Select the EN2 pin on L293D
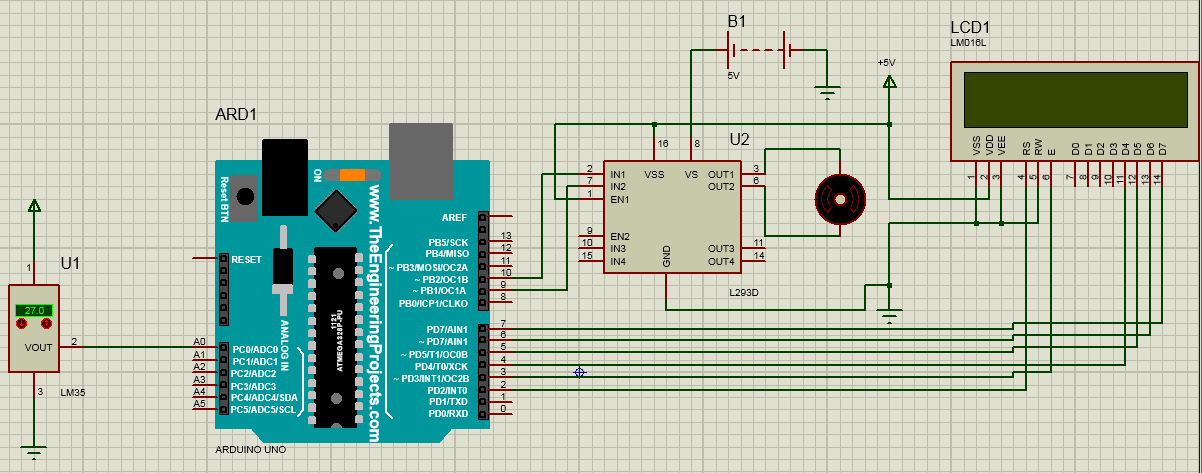This screenshot has width=1202, height=473. click(619, 237)
